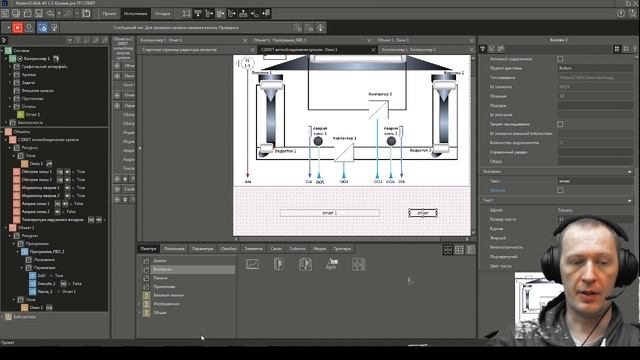
Task: Select Температура наружного воздуха tree item
Action: click(x=53, y=220)
